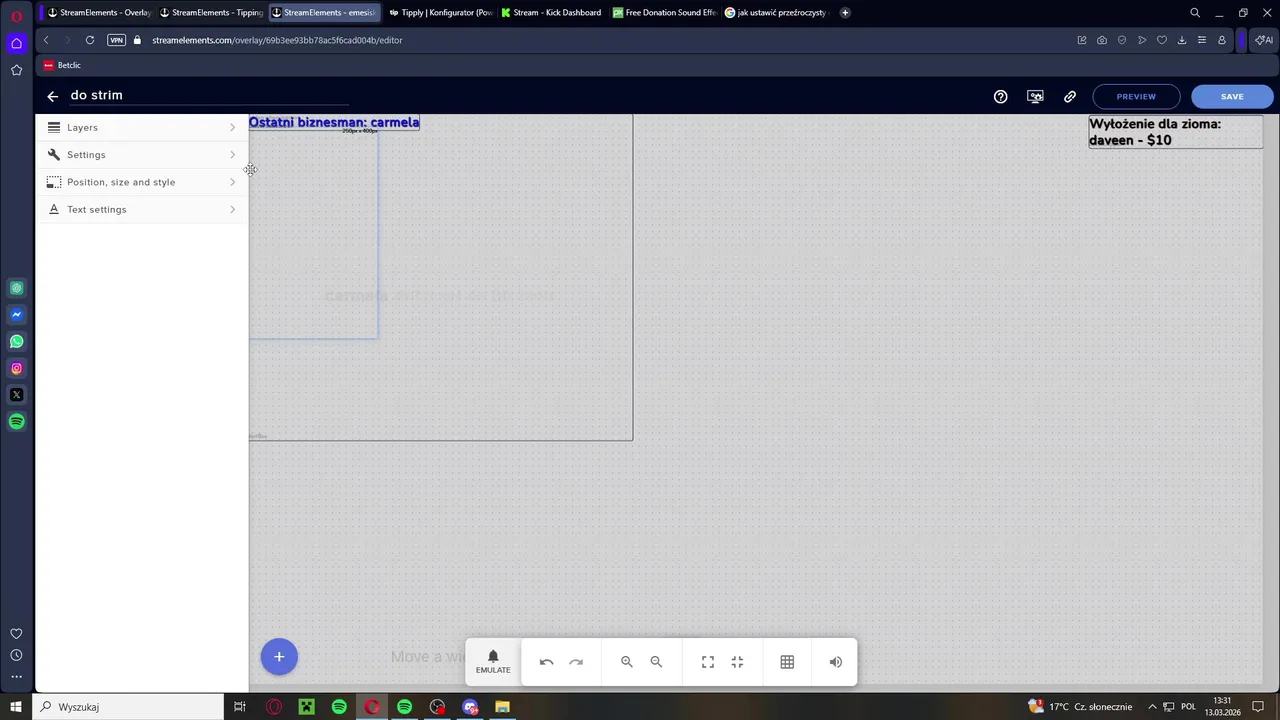The image size is (1280, 720).
Task: Click the Wyszukaj taskbar search box
Action: (x=130, y=707)
